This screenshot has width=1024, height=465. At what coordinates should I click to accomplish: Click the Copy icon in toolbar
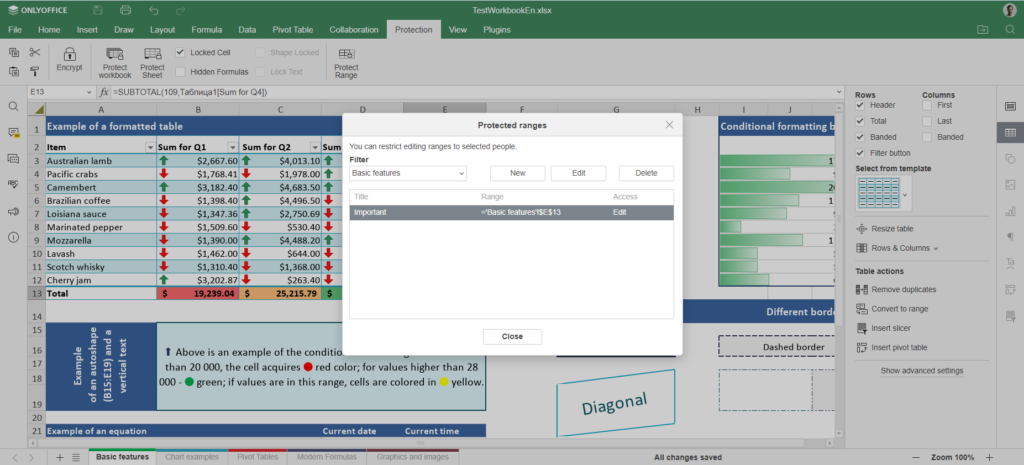[14, 52]
